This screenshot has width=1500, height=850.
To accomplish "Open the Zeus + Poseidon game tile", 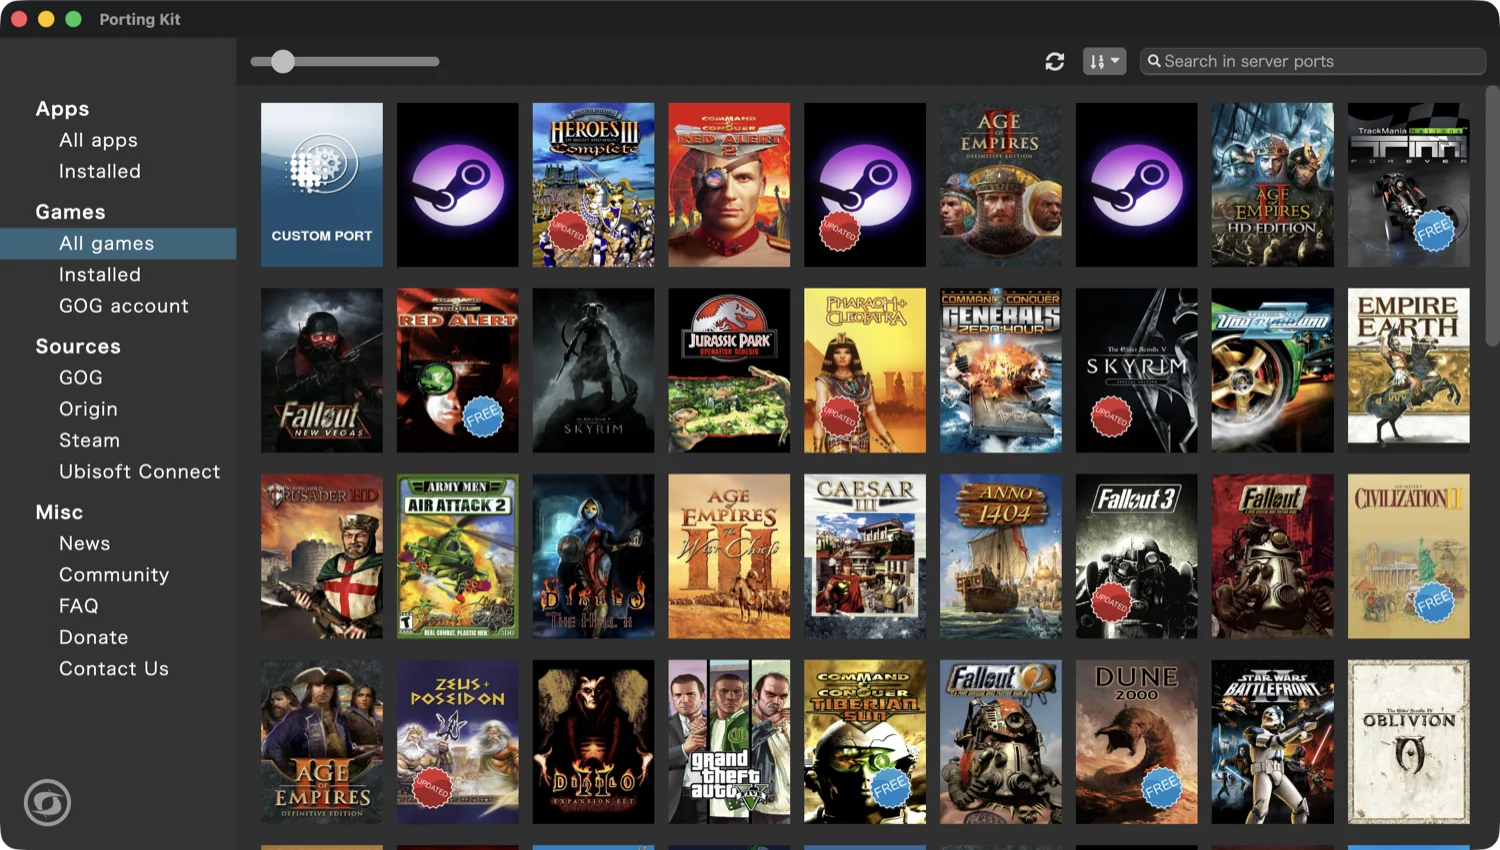I will (458, 742).
